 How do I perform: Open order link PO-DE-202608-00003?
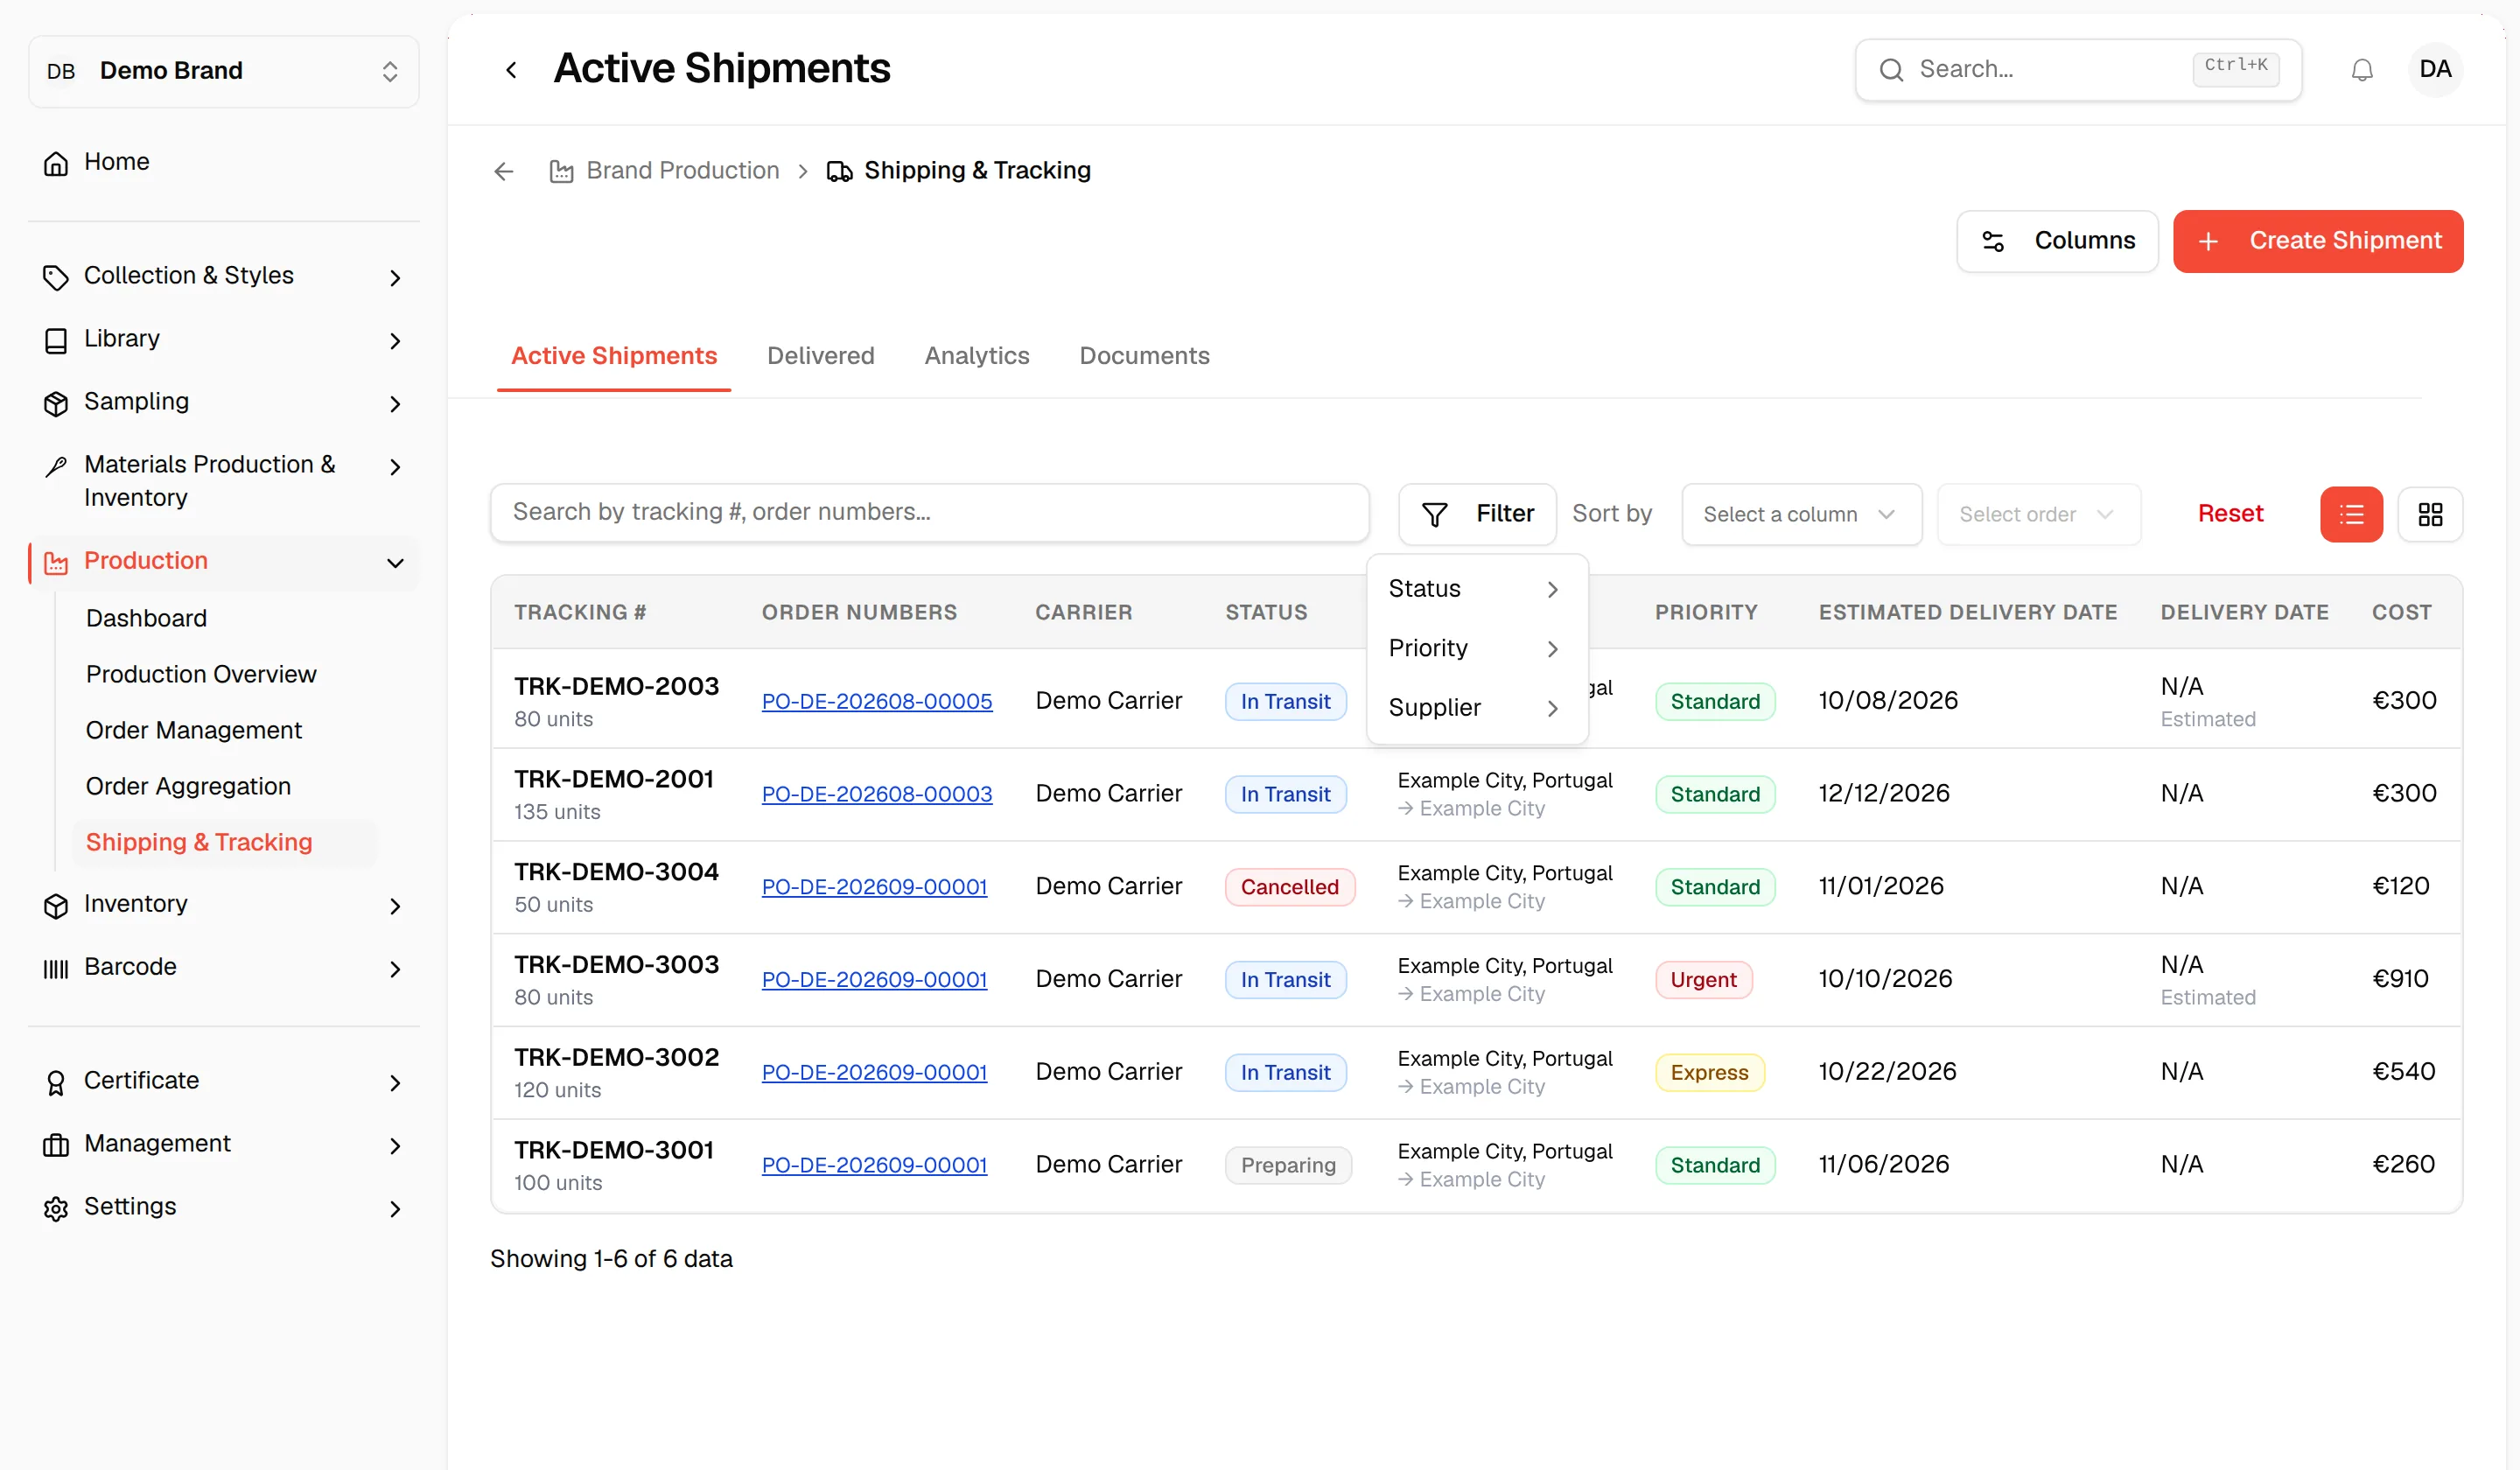coord(877,795)
